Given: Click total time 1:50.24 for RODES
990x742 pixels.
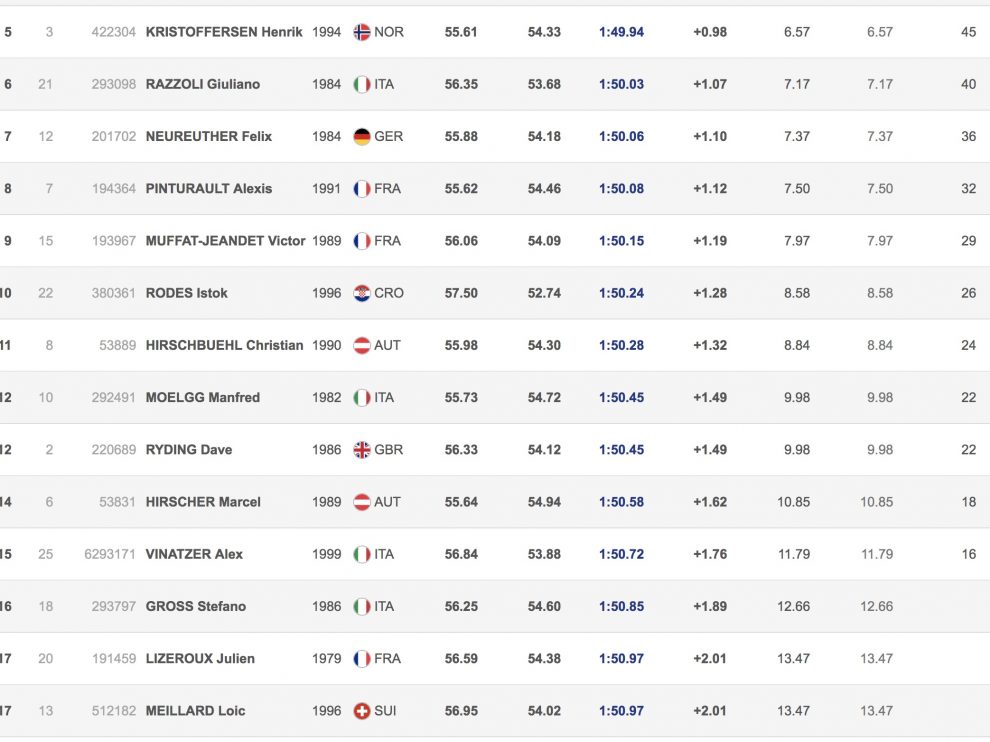Looking at the screenshot, I should point(621,293).
